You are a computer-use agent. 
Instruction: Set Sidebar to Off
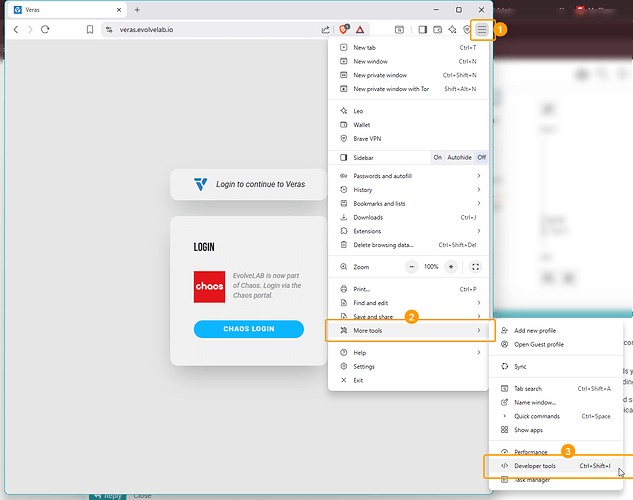482,157
